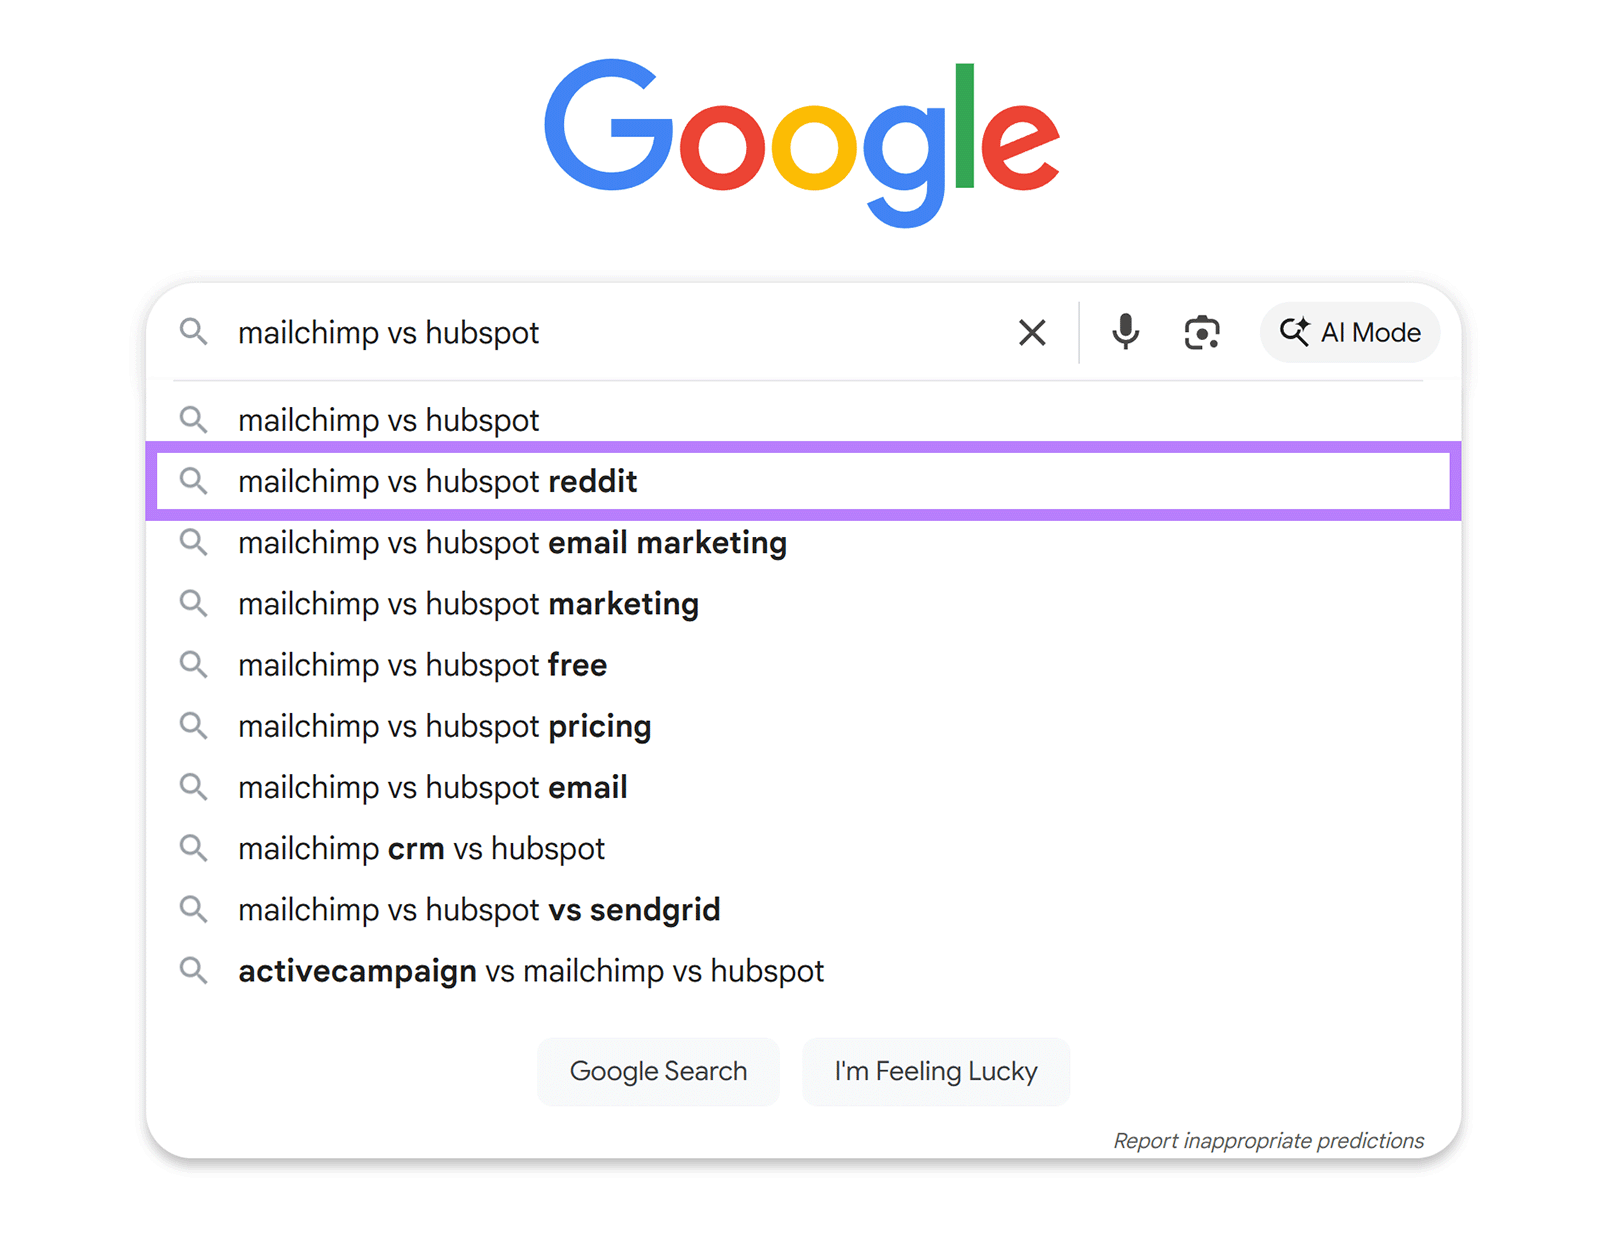Click the AI Mode sparkle icon

point(1294,332)
